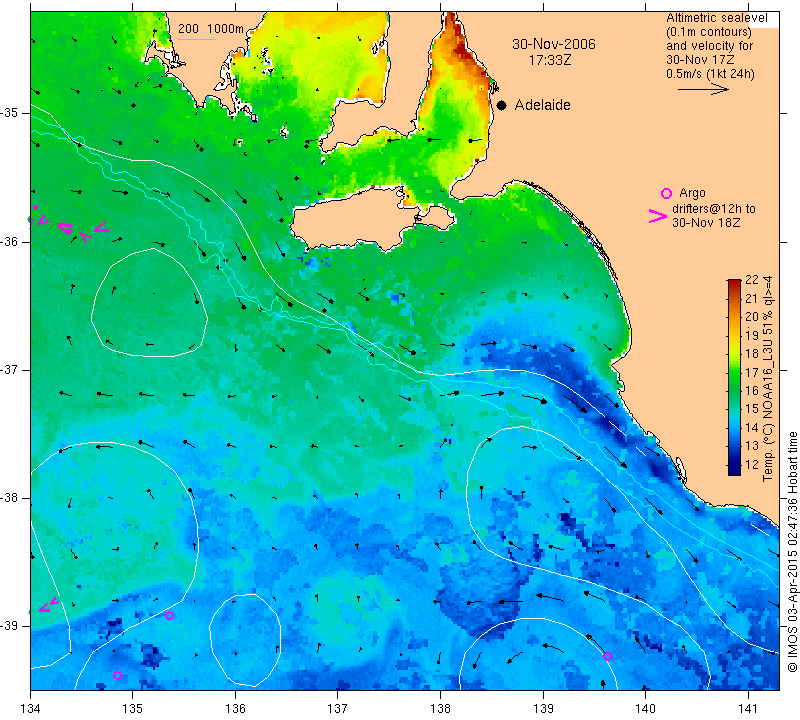This screenshot has height=720, width=800.
Task: Click longitude axis label 141
Action: 748,708
